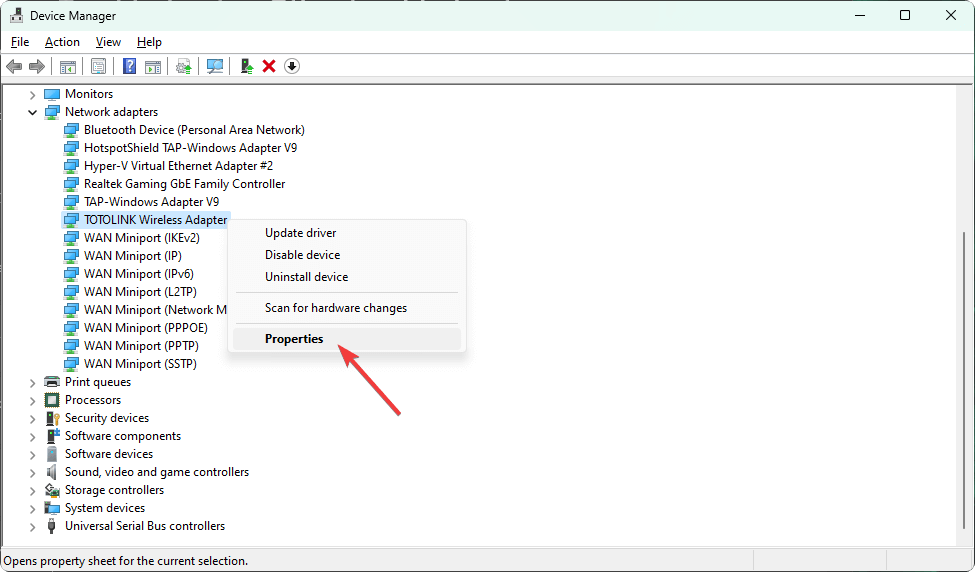The height and width of the screenshot is (572, 975).
Task: Click the Back arrow toolbar button
Action: tap(14, 66)
